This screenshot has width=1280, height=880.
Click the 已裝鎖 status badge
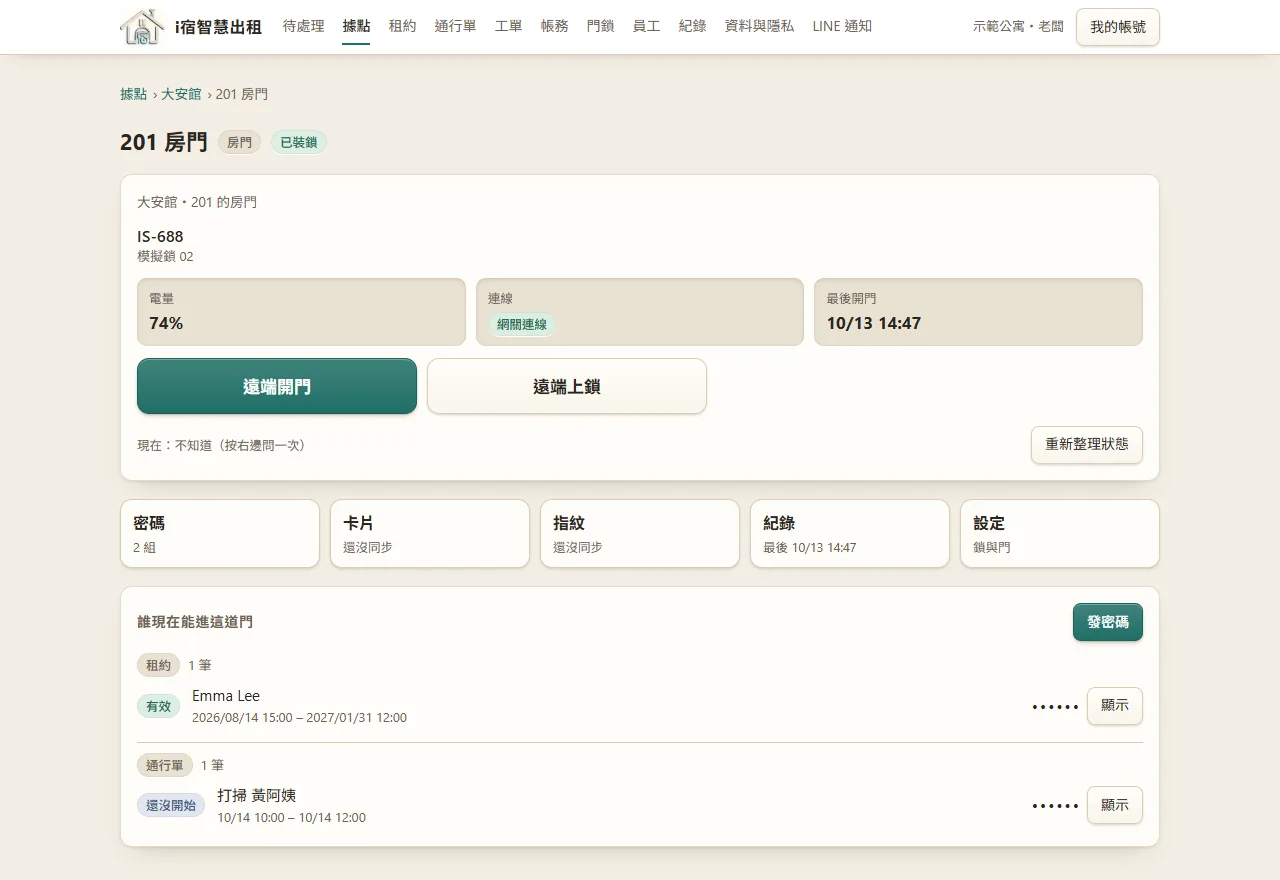point(299,143)
